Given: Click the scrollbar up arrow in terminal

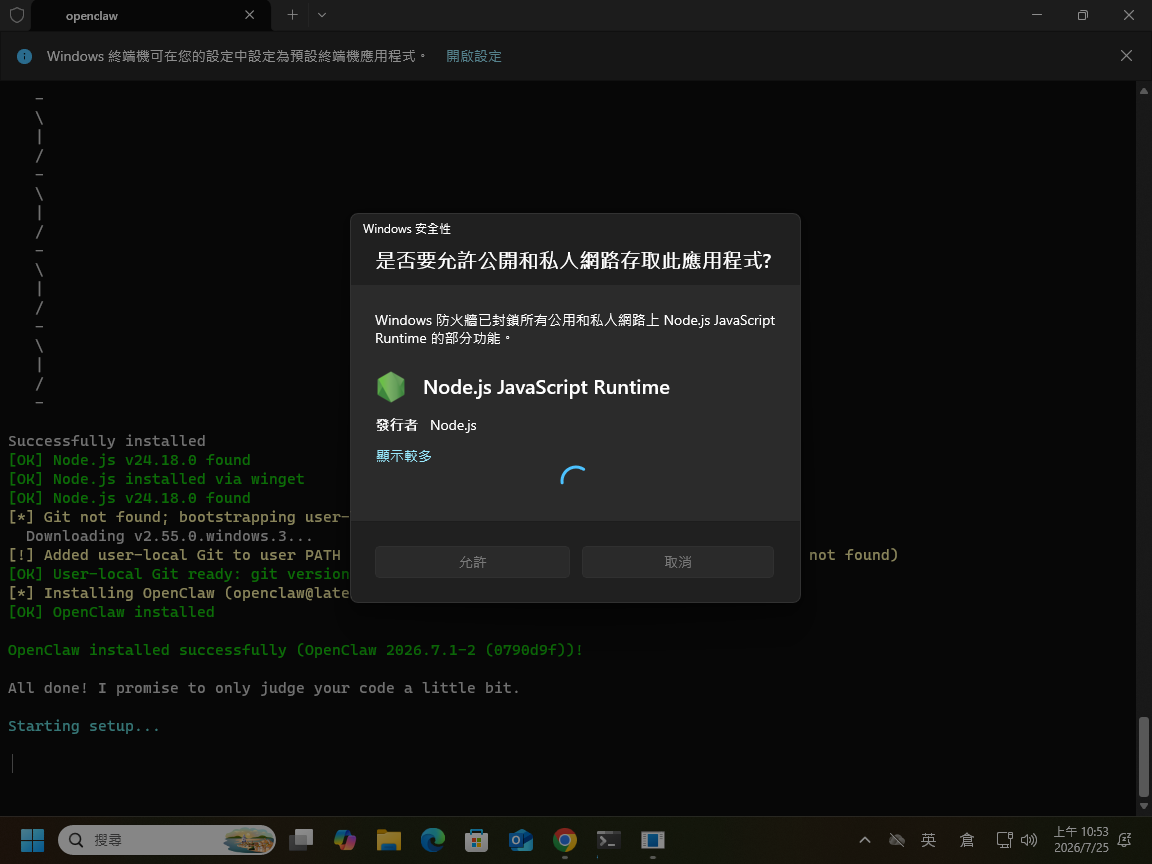Looking at the screenshot, I should (1143, 91).
